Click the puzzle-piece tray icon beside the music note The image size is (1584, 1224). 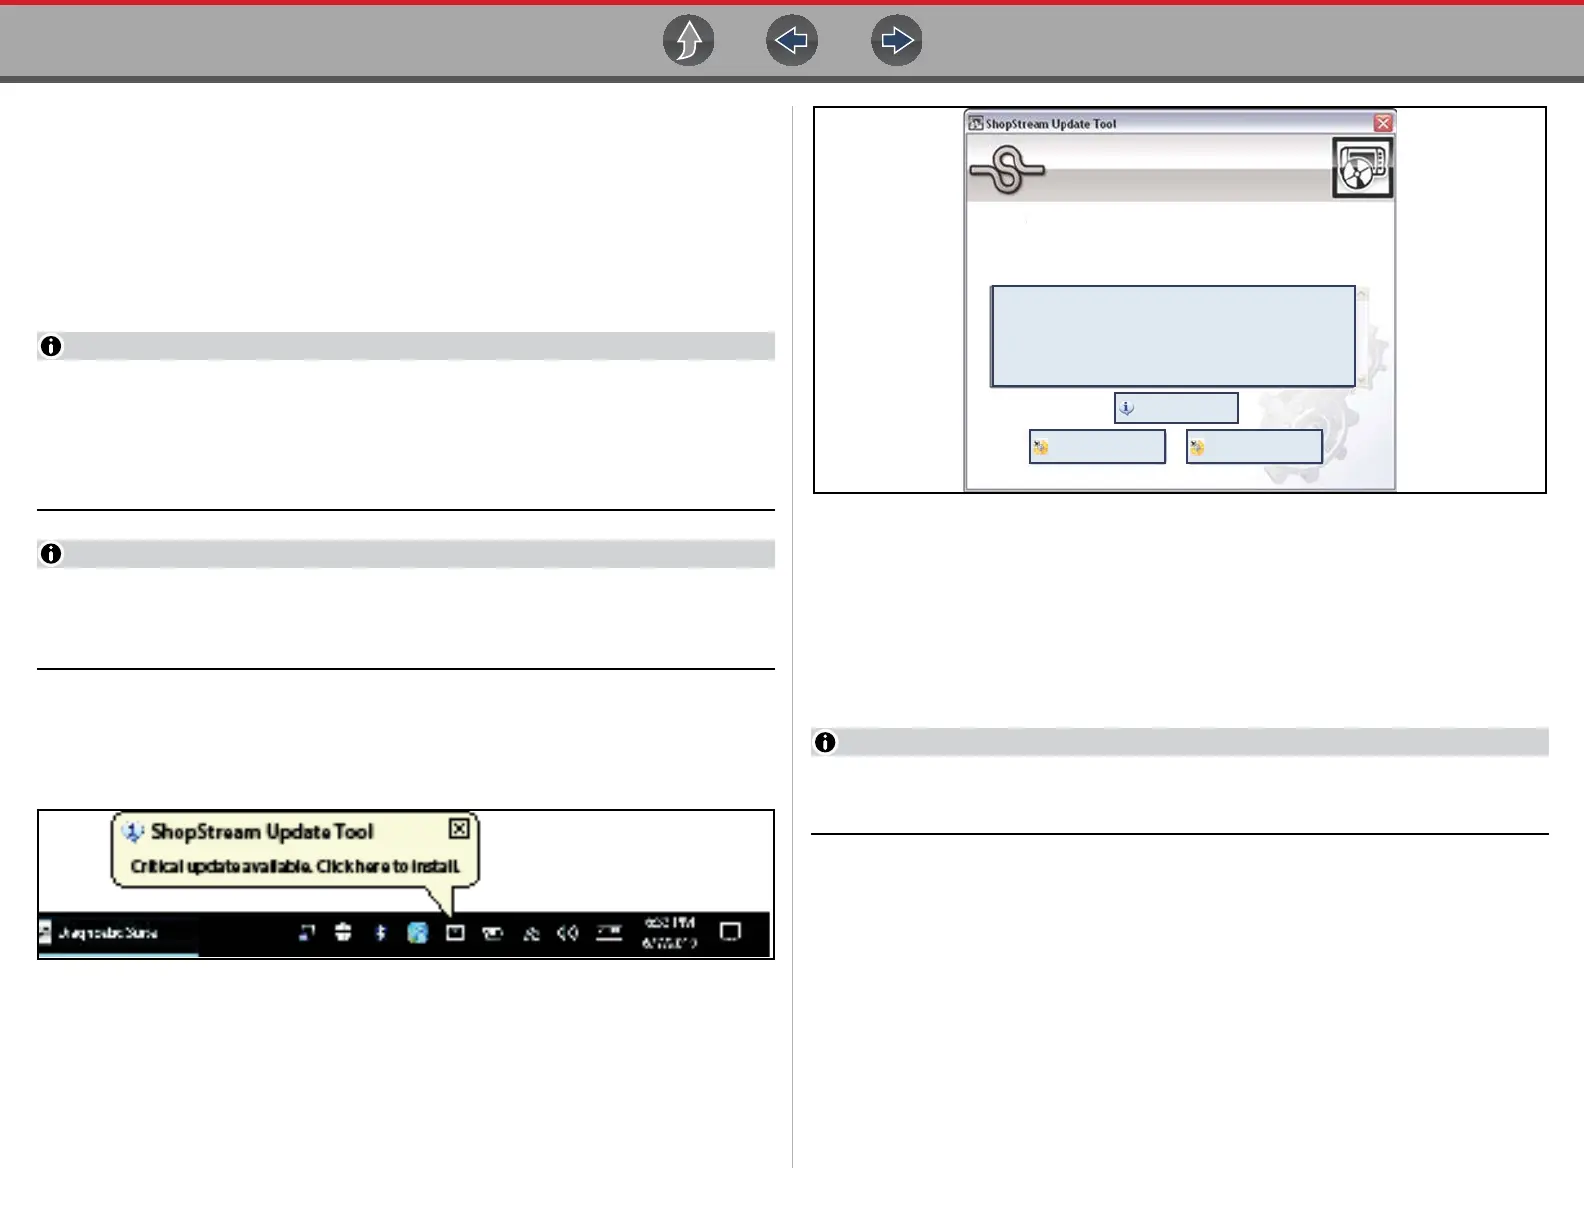click(343, 933)
